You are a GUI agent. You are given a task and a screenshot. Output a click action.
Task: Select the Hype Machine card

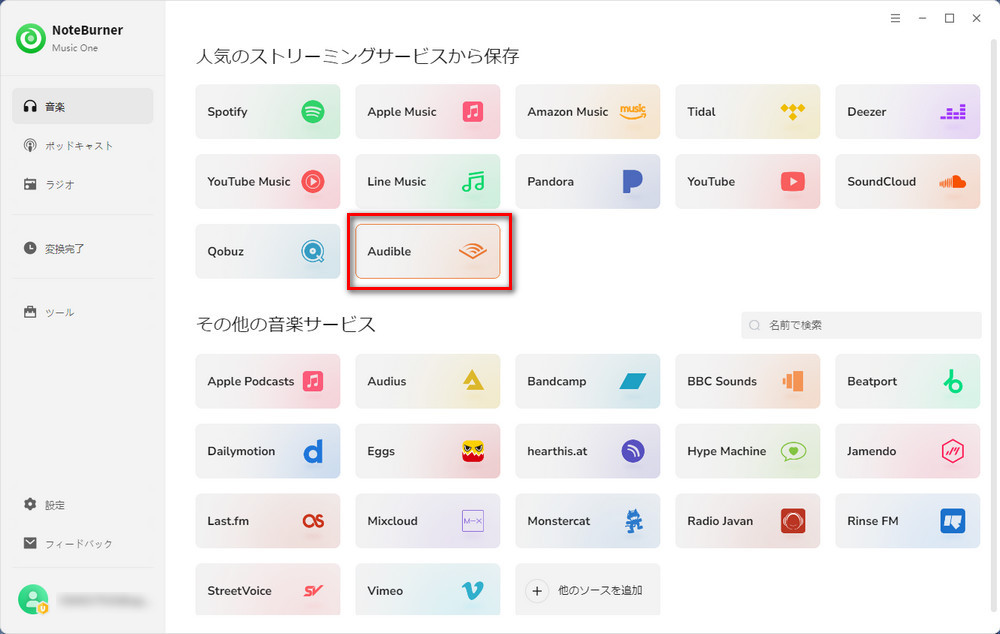click(747, 451)
